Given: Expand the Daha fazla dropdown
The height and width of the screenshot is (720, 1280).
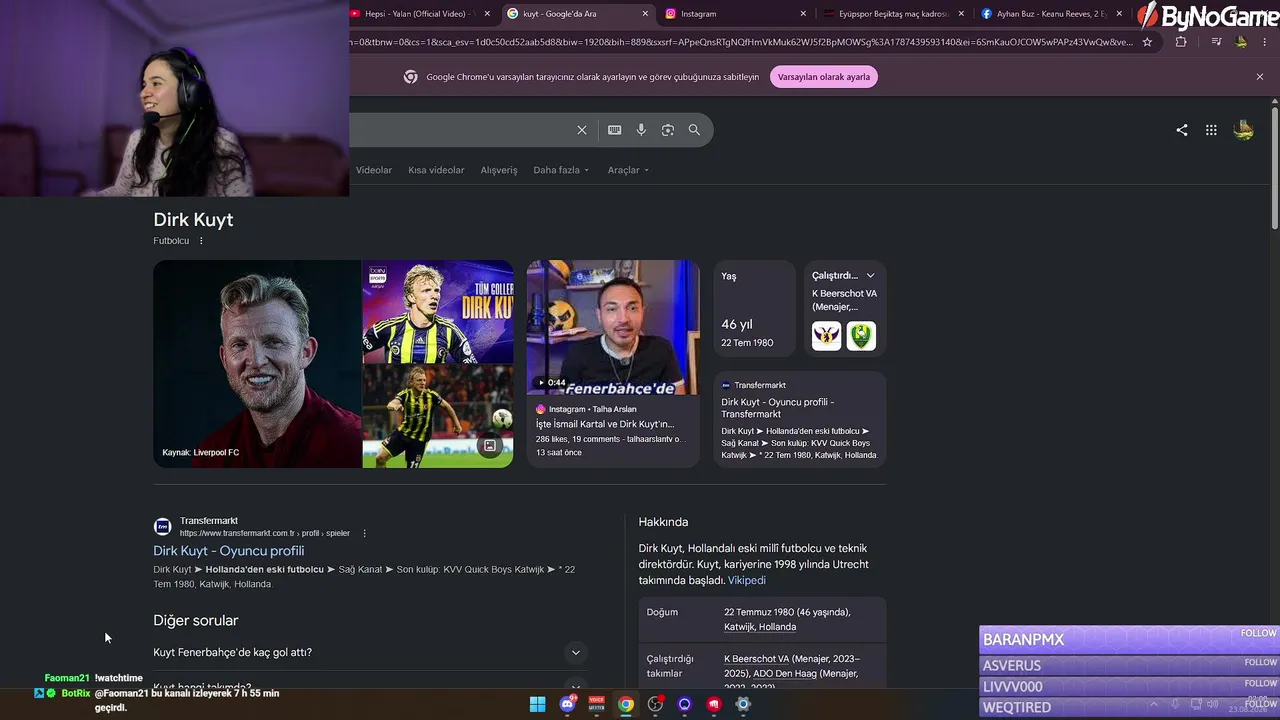Looking at the screenshot, I should pyautogui.click(x=561, y=170).
